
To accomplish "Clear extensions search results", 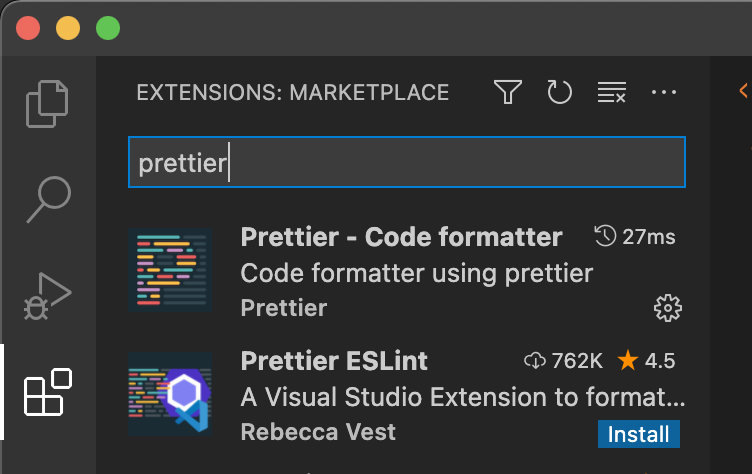I will (x=611, y=92).
